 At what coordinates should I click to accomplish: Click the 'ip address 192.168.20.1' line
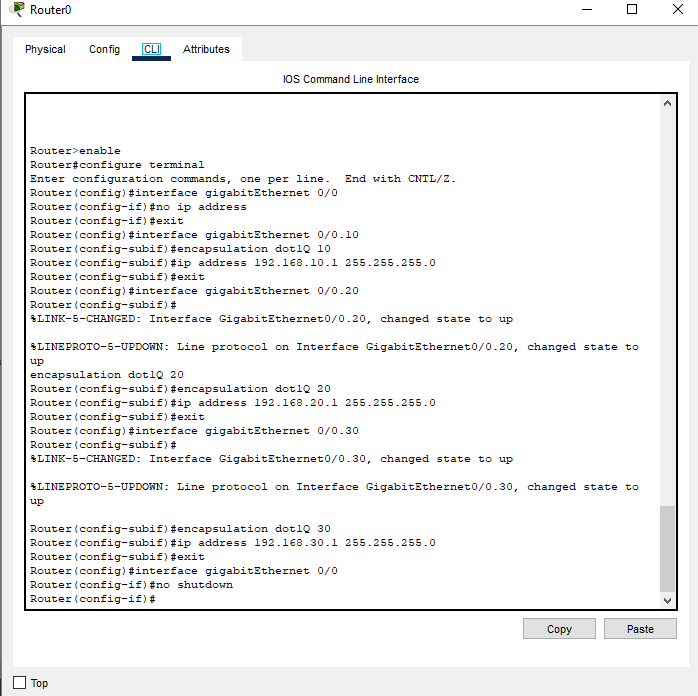(x=233, y=403)
